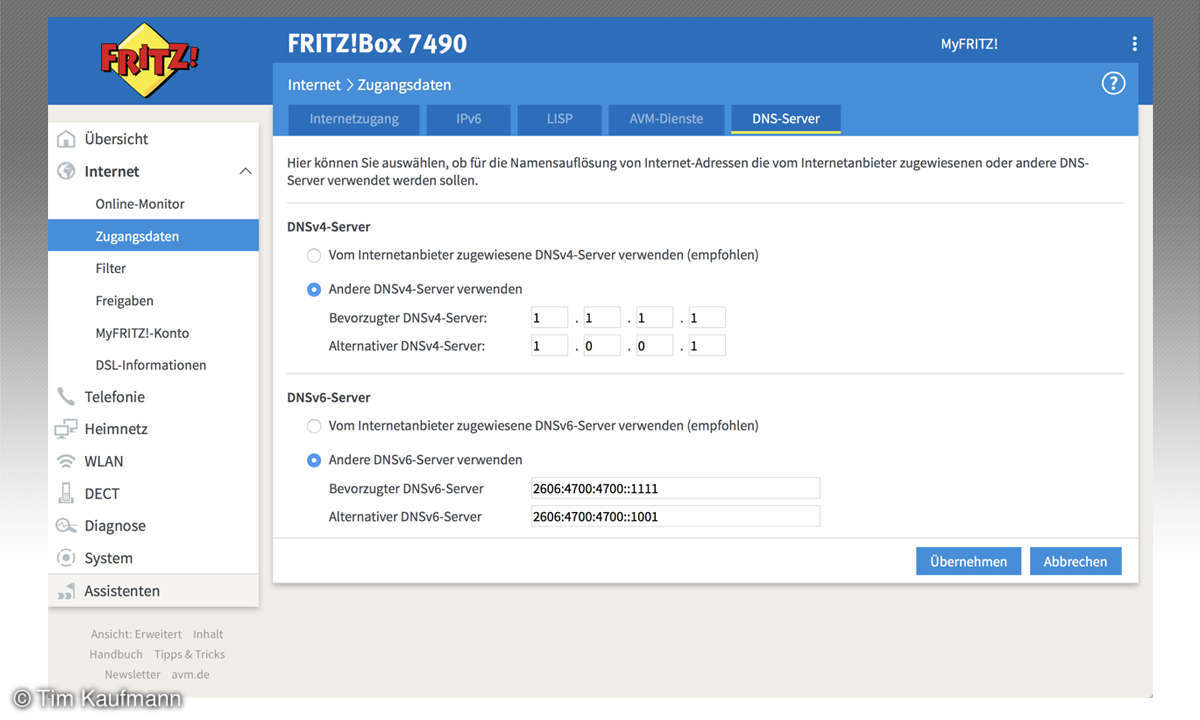Click the FRITZ! logo
The width and height of the screenshot is (1200, 720).
coord(149,60)
